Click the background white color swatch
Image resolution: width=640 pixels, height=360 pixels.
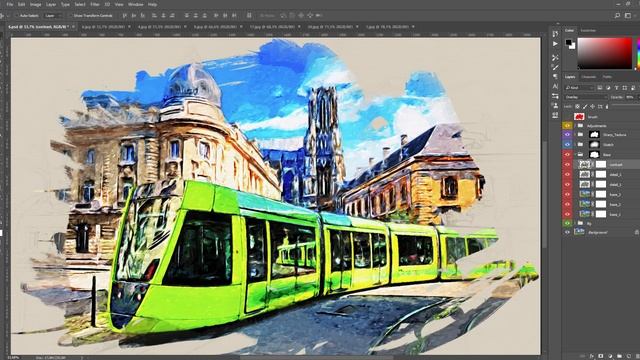pos(572,46)
